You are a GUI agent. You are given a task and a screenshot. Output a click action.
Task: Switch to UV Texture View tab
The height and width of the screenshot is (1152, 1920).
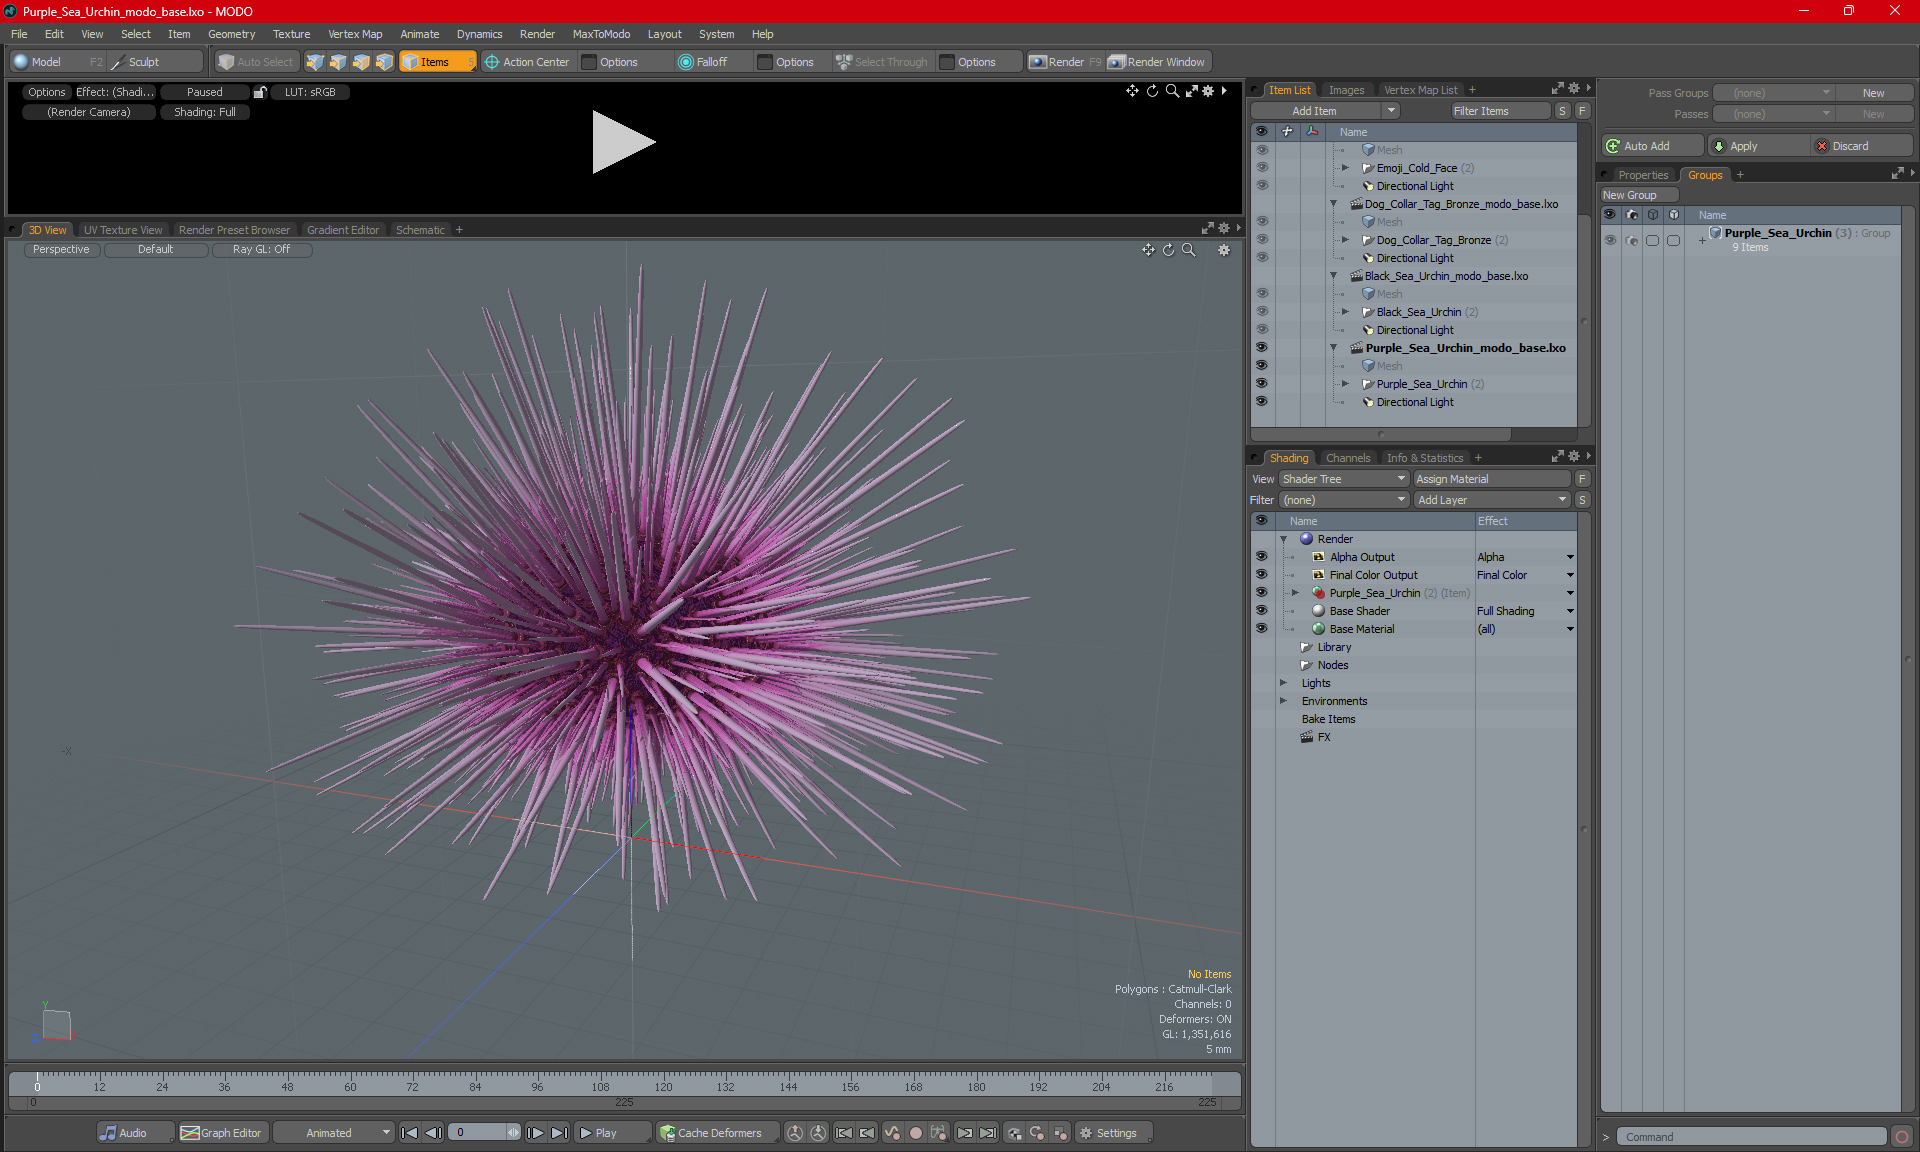coord(123,230)
